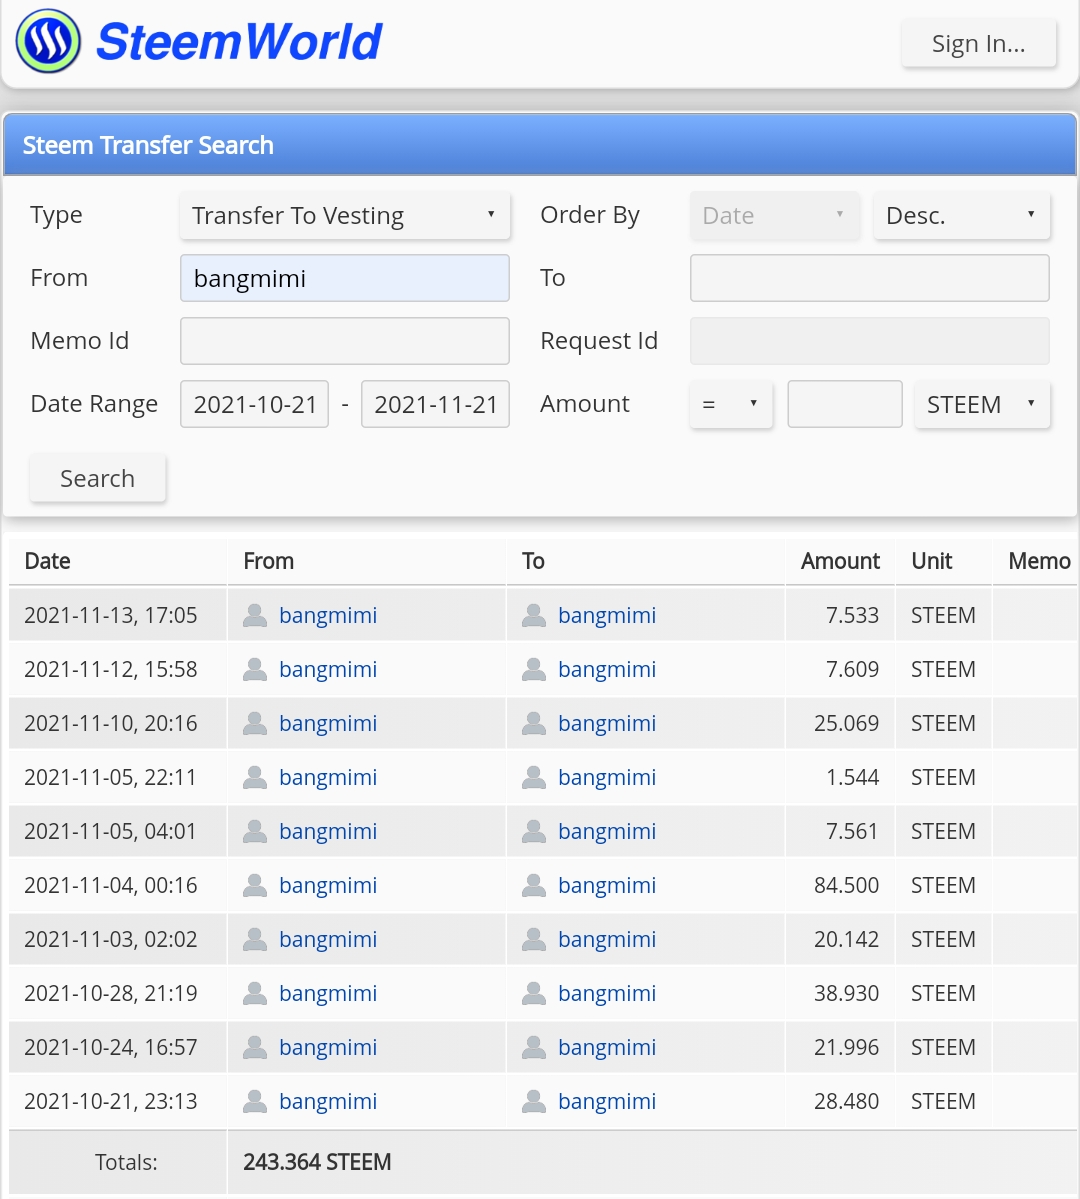This screenshot has height=1199, width=1080.
Task: Focus the Amount value input field
Action: 845,404
